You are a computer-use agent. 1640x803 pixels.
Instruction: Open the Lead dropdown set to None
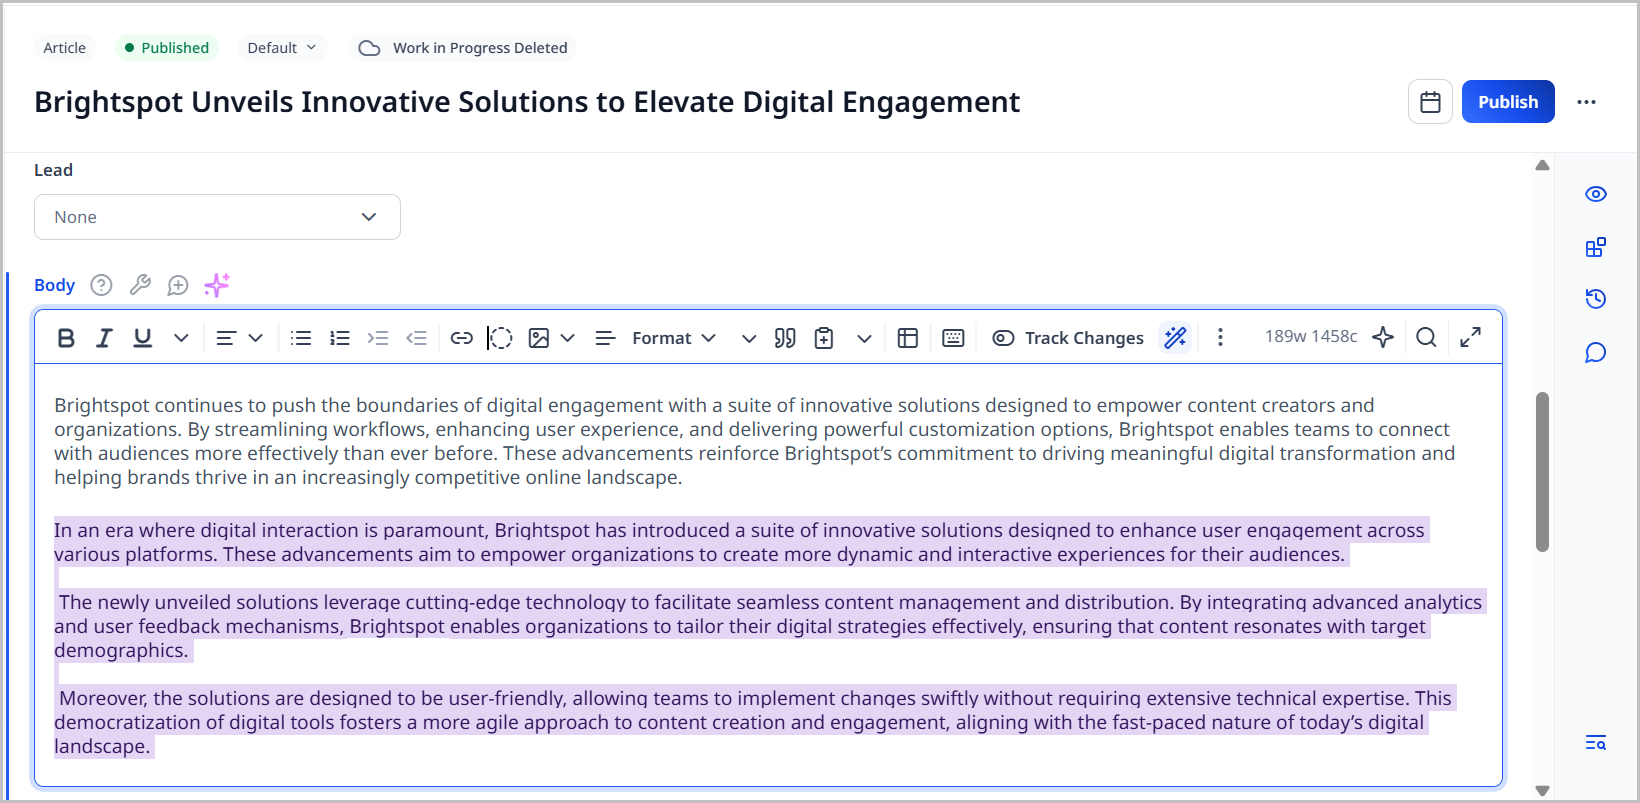pos(217,217)
